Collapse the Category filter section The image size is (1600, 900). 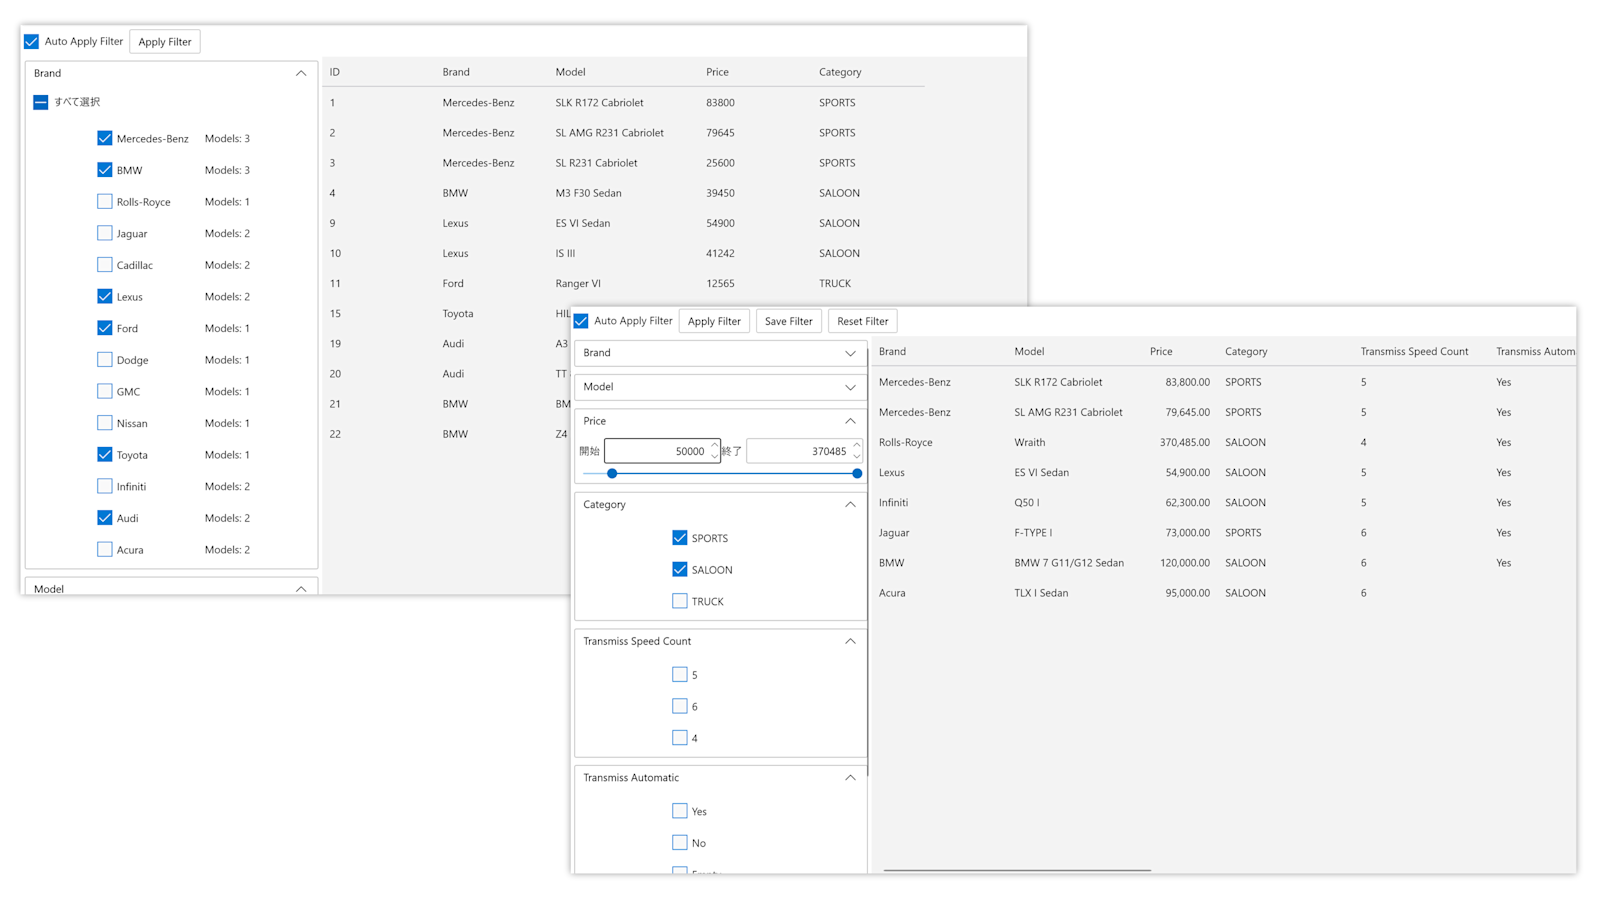[850, 505]
